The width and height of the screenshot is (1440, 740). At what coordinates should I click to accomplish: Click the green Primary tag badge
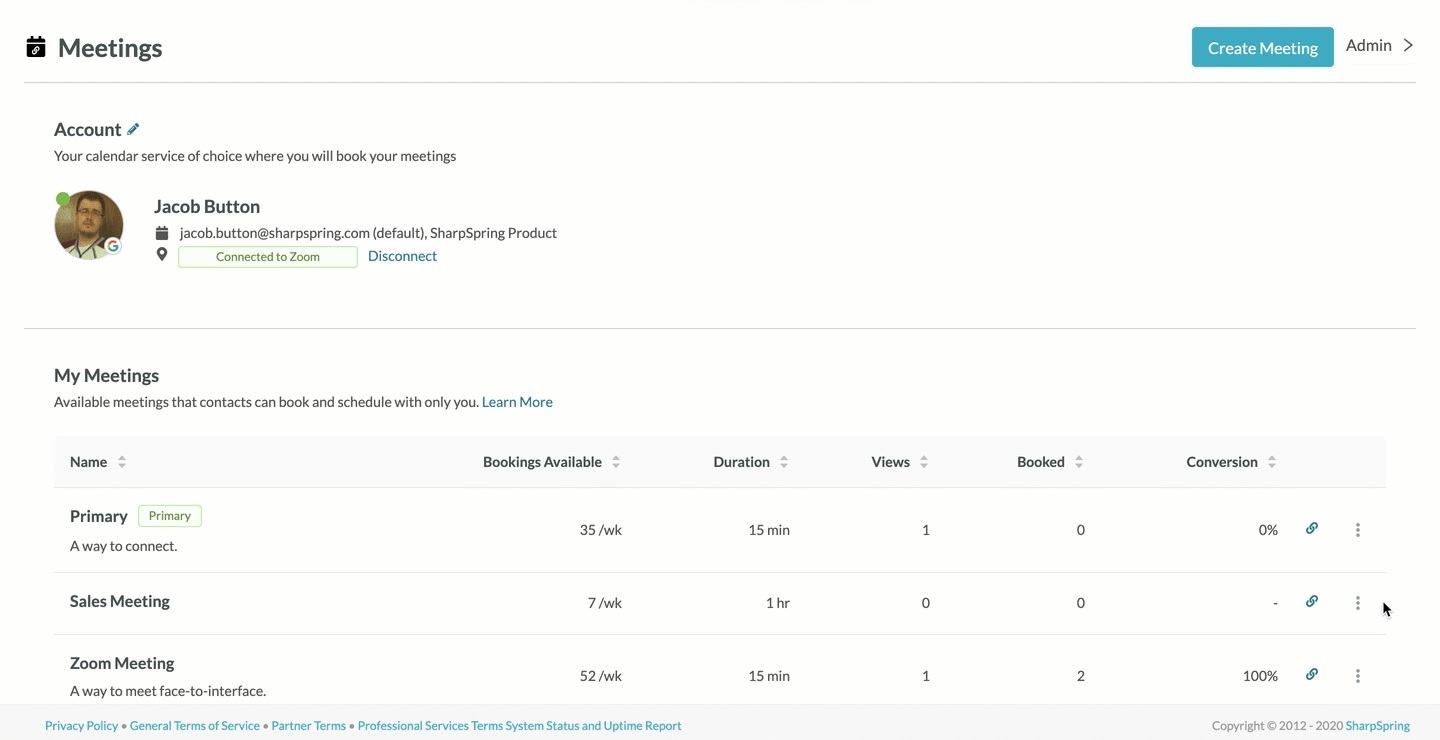tap(170, 516)
